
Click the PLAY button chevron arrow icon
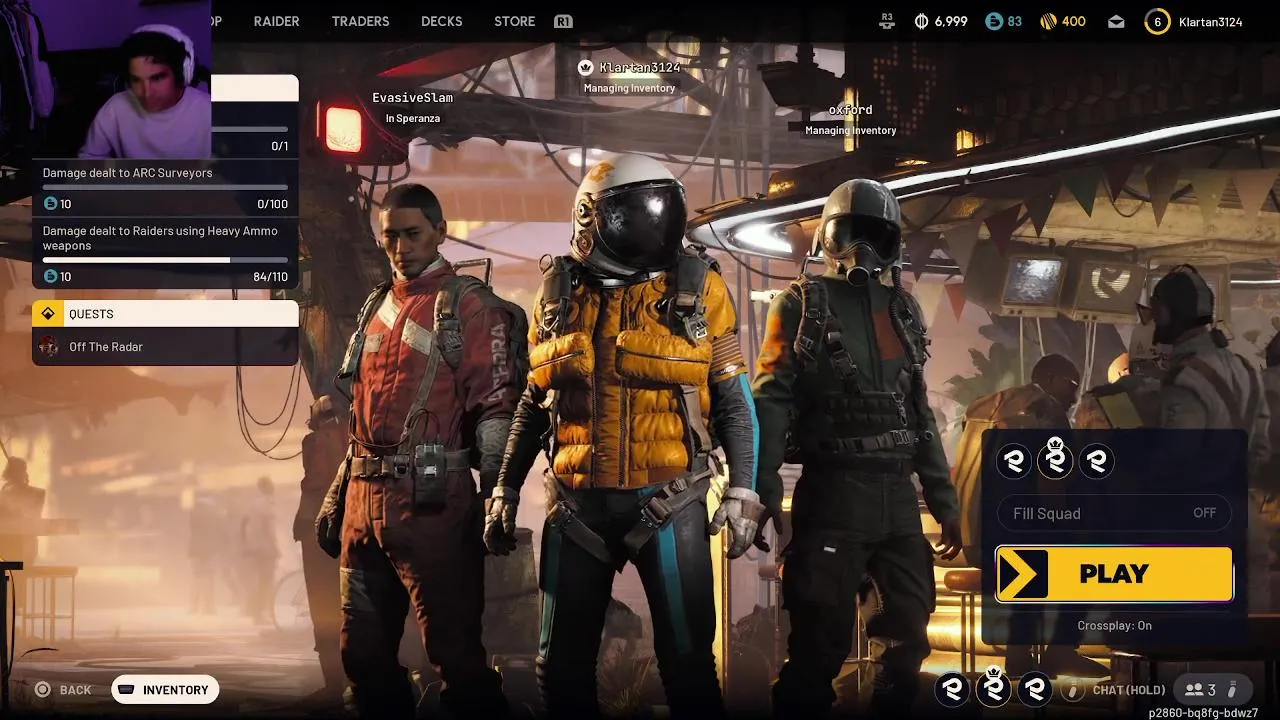(1023, 574)
